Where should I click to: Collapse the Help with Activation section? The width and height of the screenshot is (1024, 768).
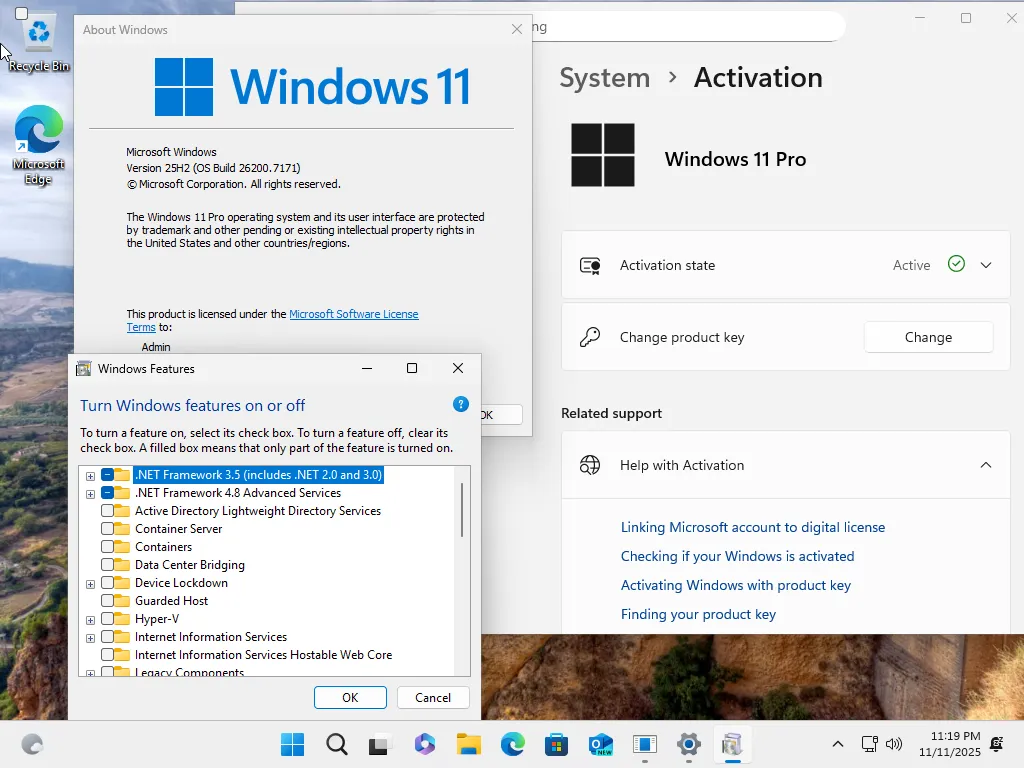tap(985, 465)
